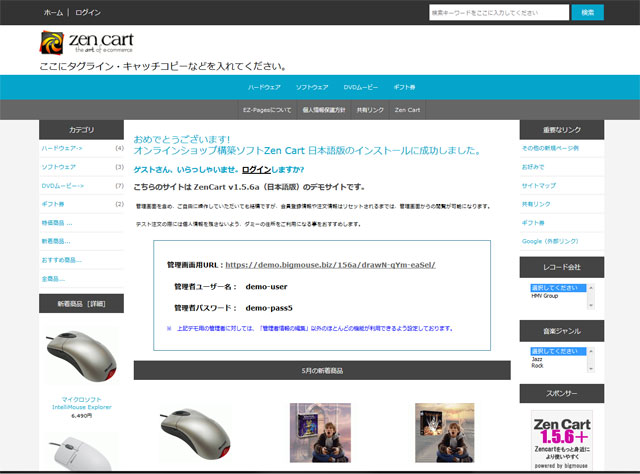Open the ホーム link in top bar
The height and width of the screenshot is (474, 640).
[x=53, y=13]
